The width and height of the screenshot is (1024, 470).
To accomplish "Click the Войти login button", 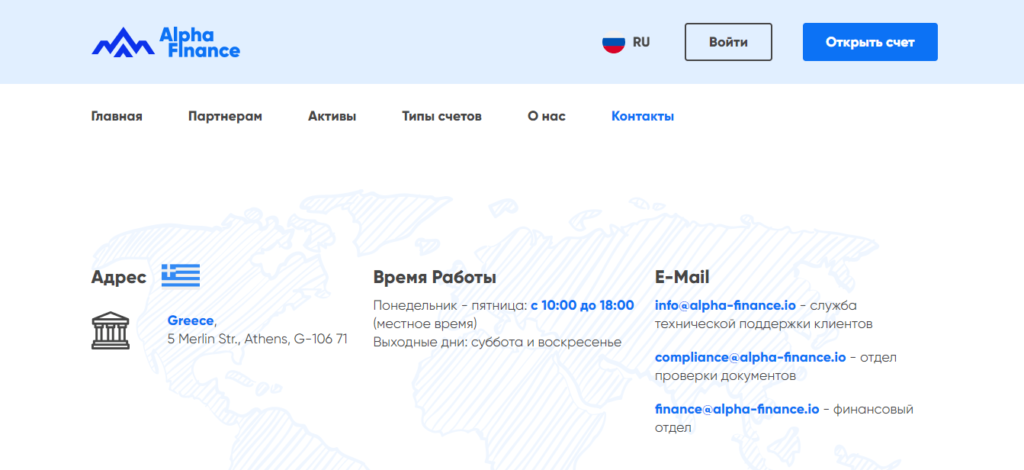I will [728, 42].
